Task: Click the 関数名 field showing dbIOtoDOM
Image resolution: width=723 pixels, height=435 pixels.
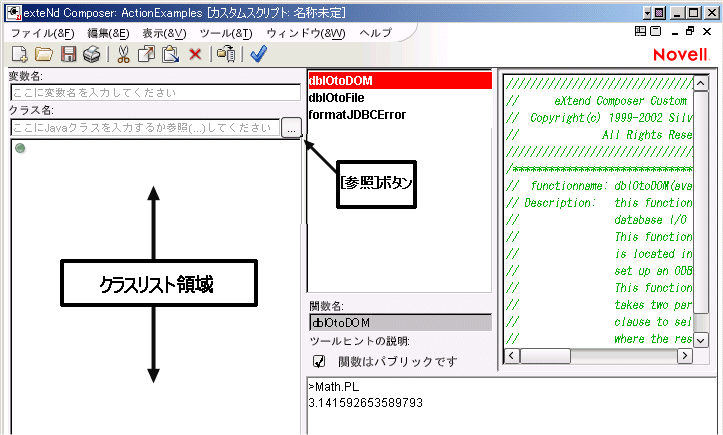Action: click(x=400, y=322)
